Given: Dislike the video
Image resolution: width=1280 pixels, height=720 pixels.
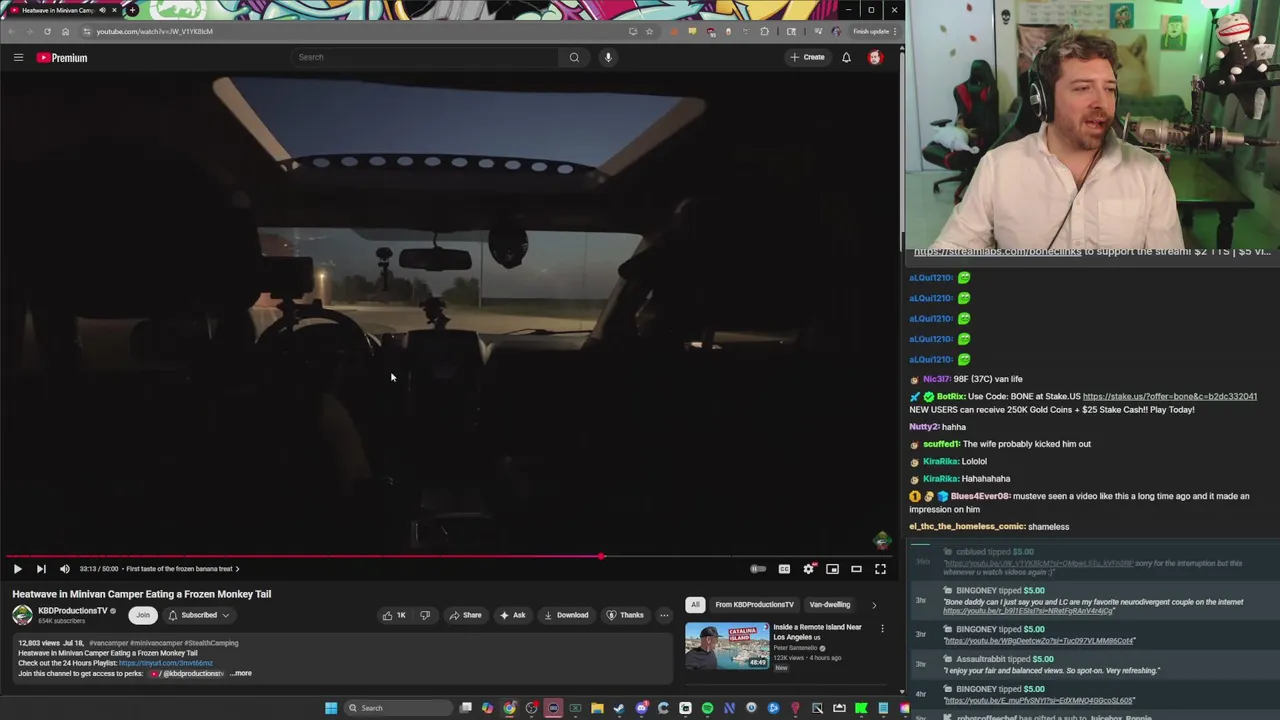Looking at the screenshot, I should [425, 615].
